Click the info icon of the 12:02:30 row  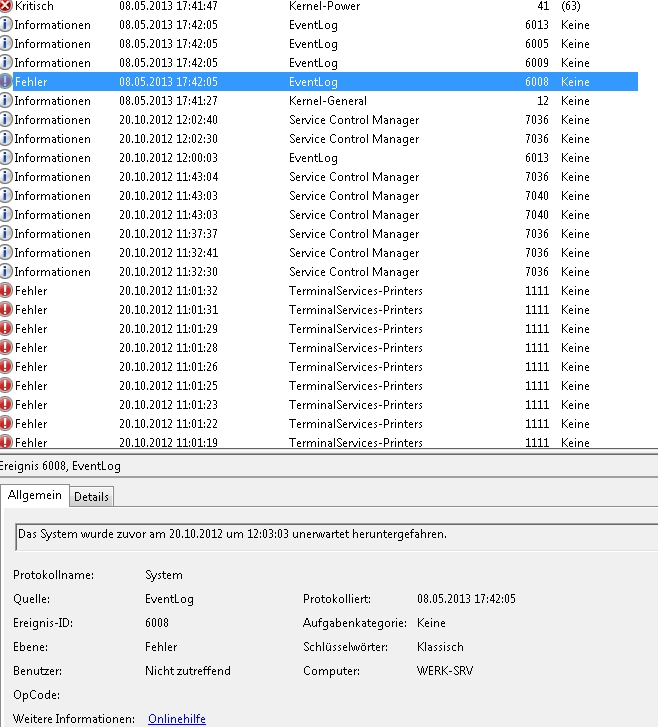[6, 139]
